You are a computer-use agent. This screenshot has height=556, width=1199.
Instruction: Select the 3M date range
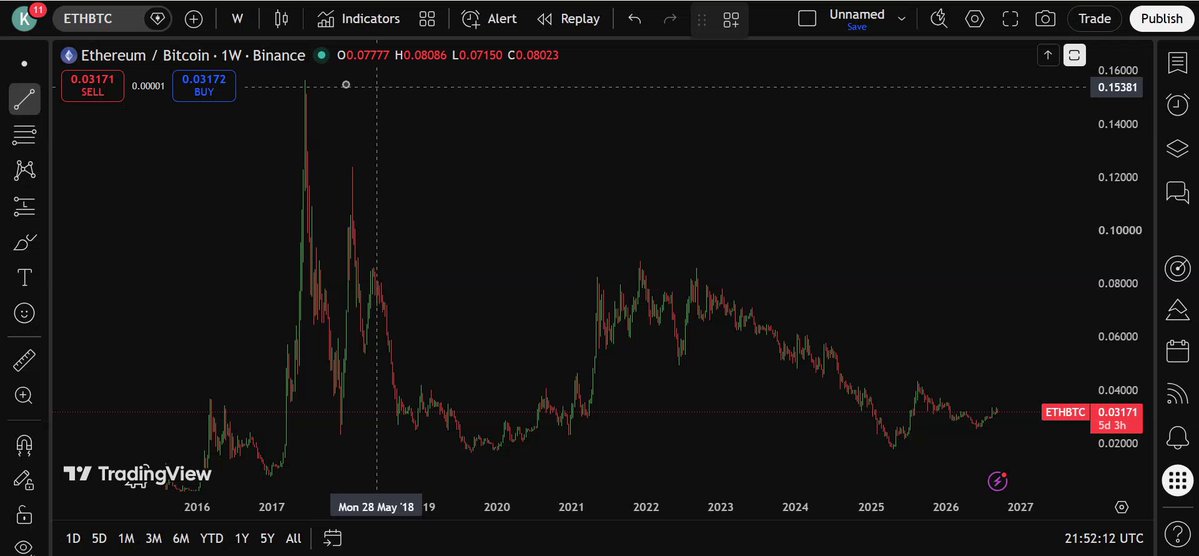(x=153, y=538)
